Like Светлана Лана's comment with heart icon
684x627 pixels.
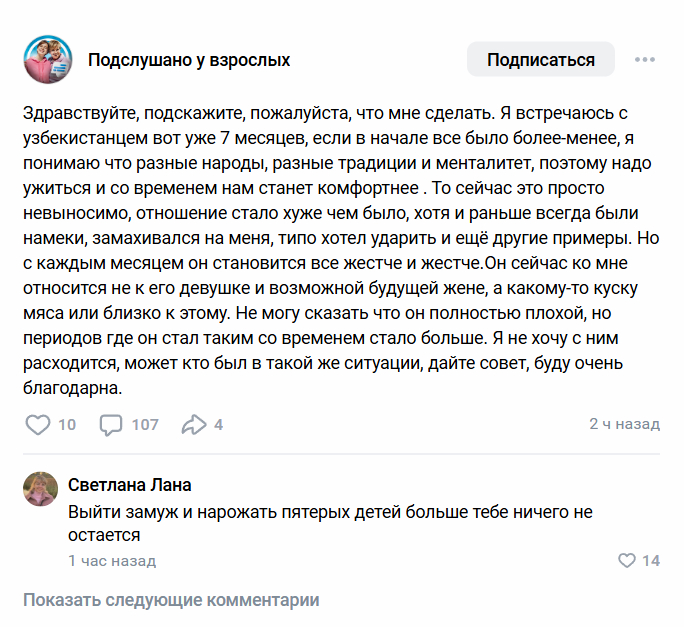(627, 560)
